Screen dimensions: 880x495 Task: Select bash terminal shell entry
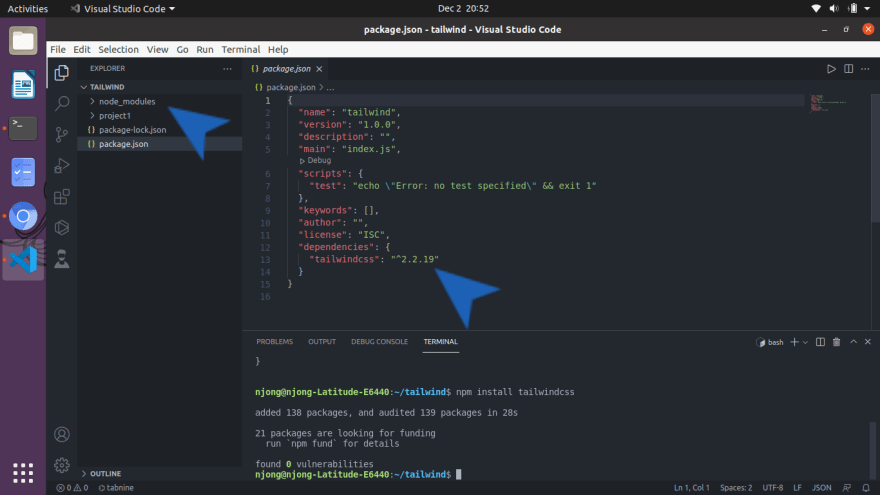(x=770, y=342)
